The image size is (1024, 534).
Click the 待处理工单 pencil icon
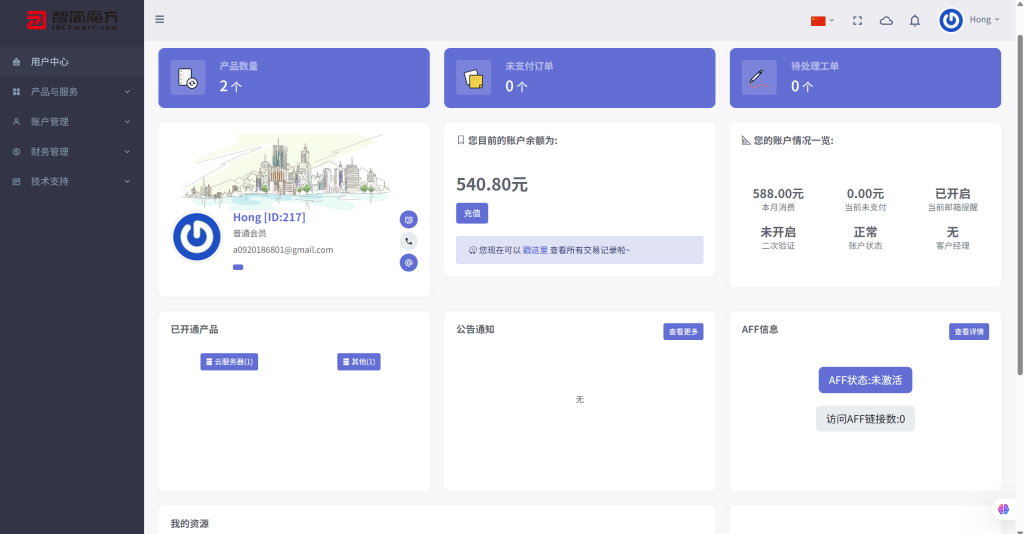[x=759, y=78]
